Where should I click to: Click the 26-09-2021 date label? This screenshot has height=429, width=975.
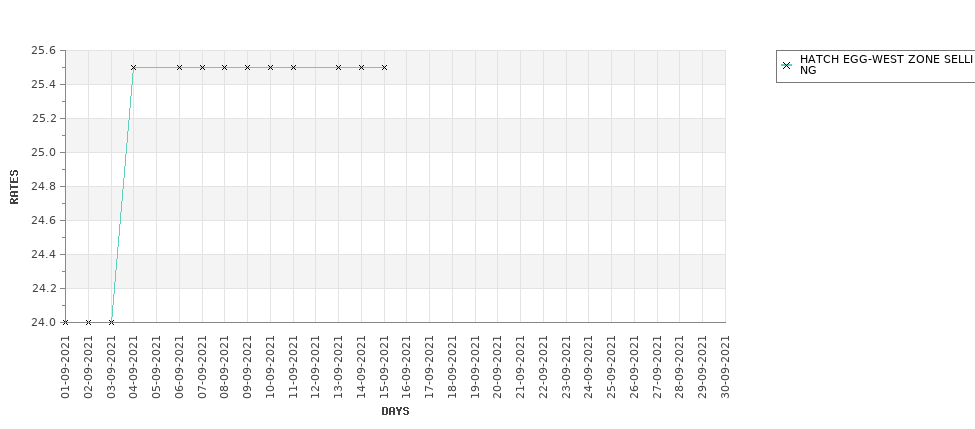(634, 367)
